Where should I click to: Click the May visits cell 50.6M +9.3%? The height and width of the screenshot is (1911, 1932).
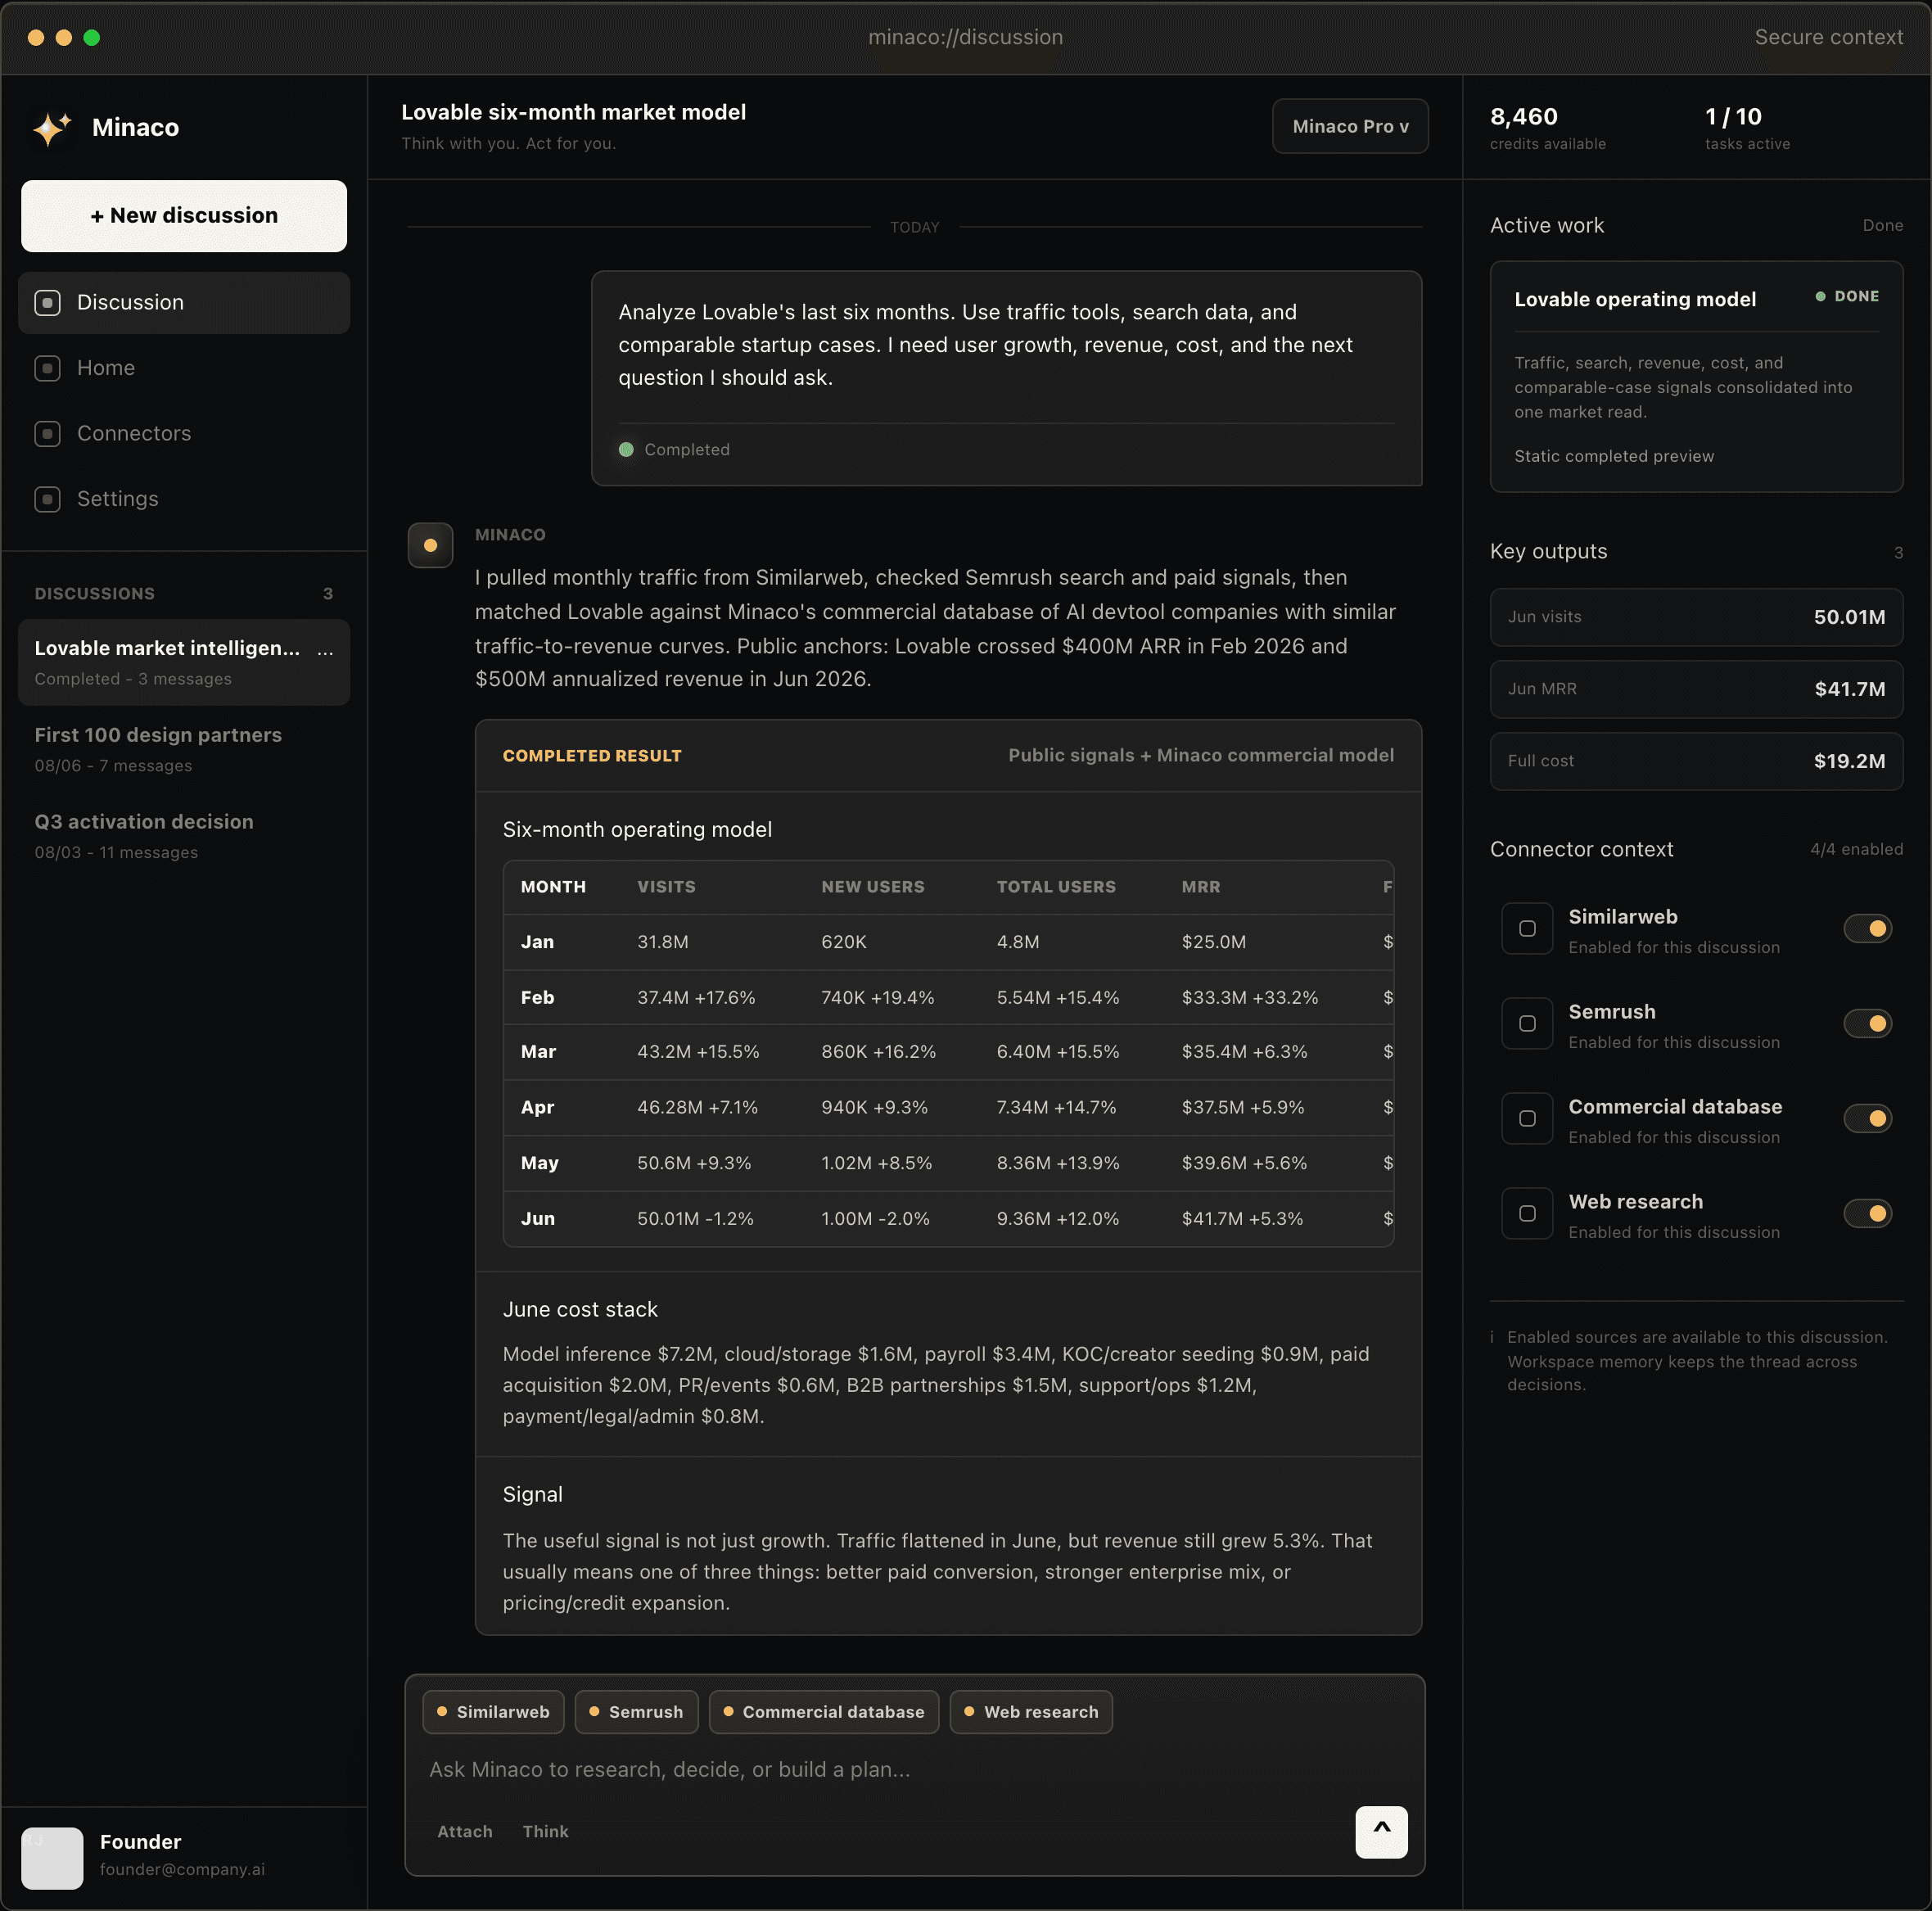tap(694, 1163)
